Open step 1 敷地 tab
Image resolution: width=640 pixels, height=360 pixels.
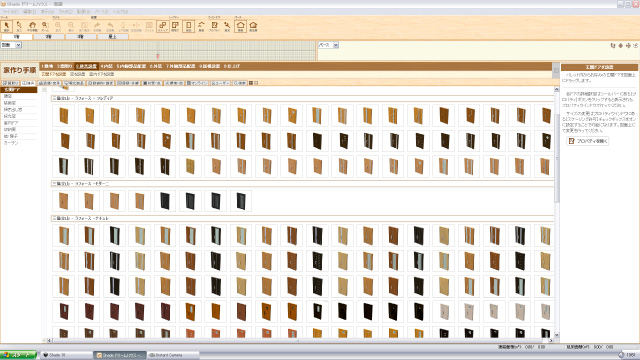[x=47, y=66]
